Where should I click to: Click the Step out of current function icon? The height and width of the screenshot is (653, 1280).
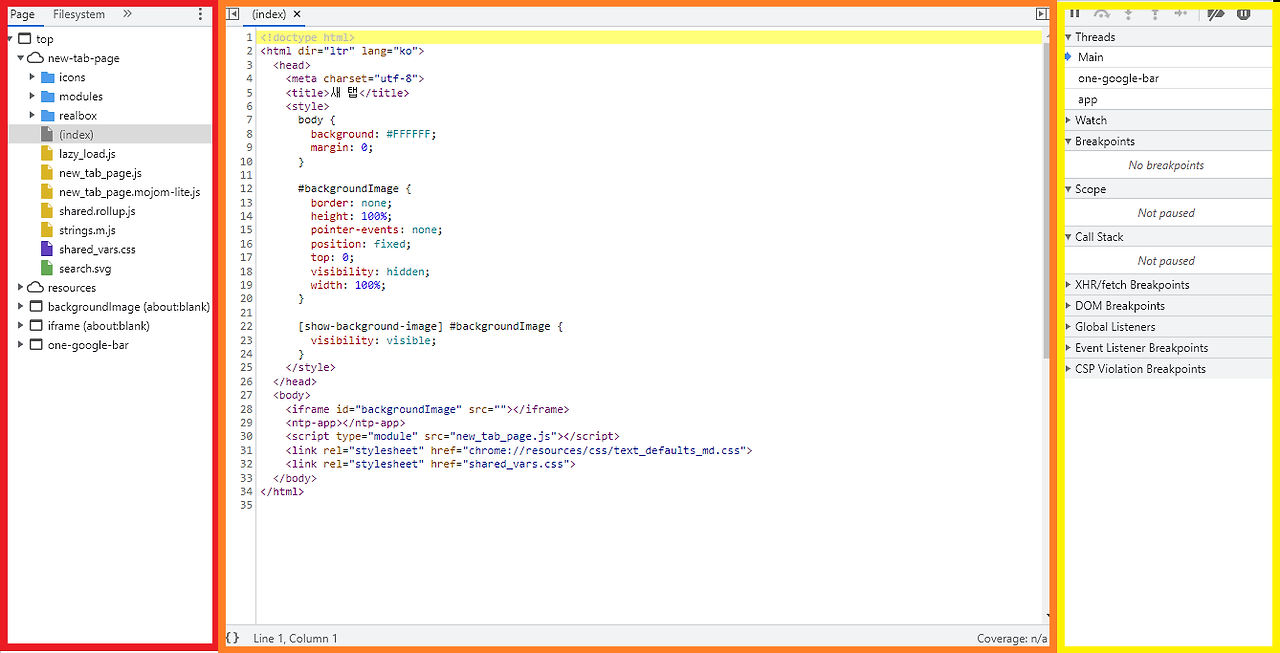(1153, 14)
